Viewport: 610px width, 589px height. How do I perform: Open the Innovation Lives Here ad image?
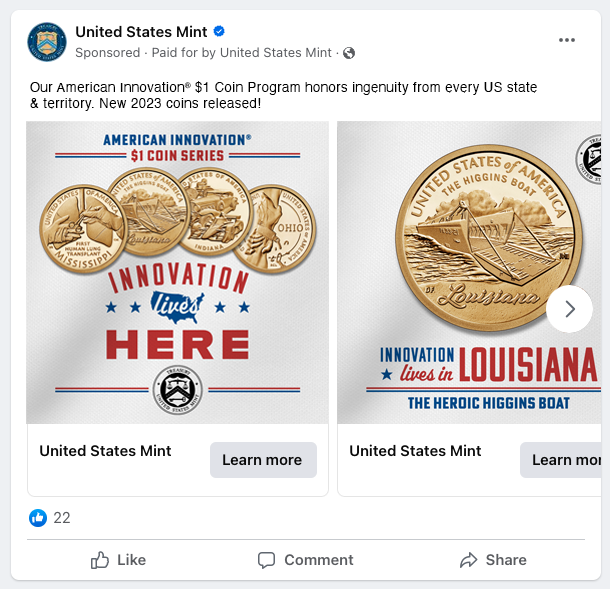click(177, 272)
